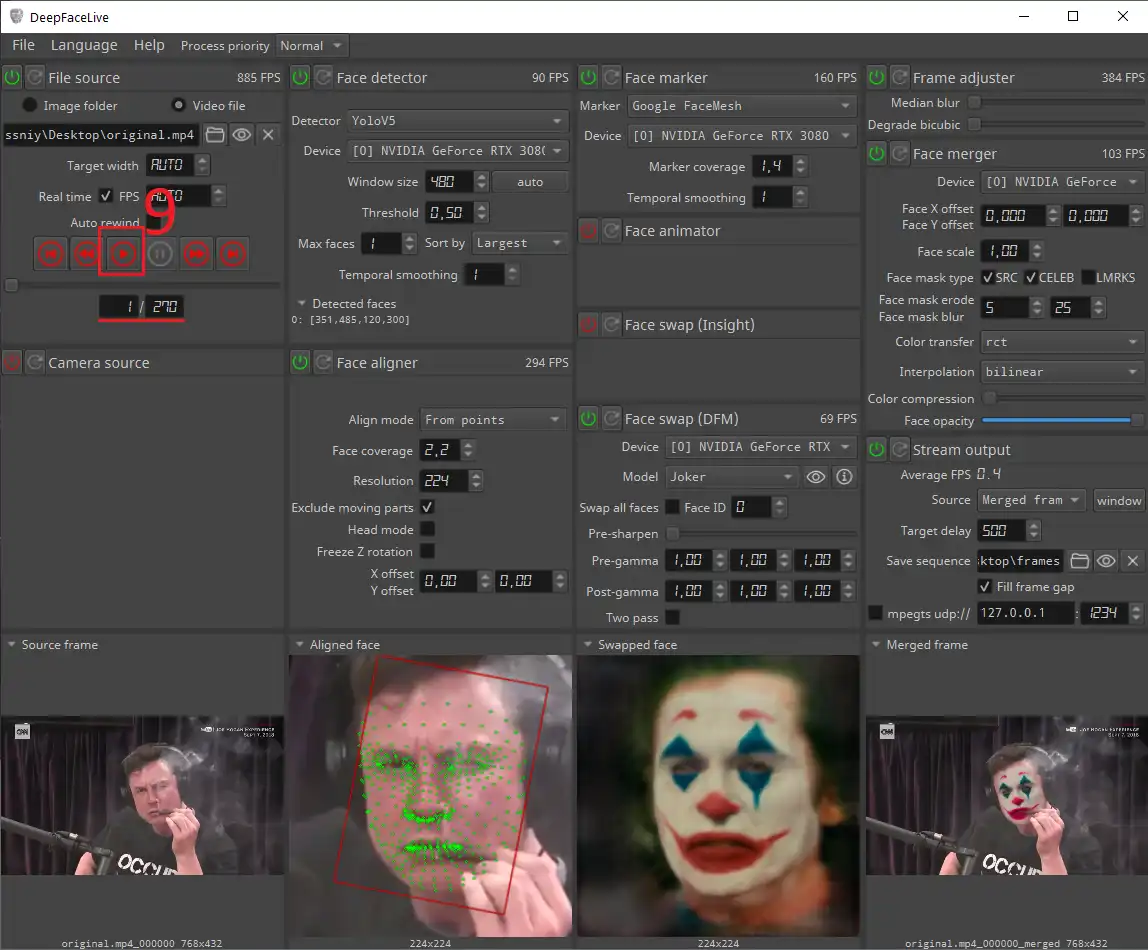The width and height of the screenshot is (1148, 950).
Task: Toggle the Frame adjuster power button
Action: coord(876,77)
